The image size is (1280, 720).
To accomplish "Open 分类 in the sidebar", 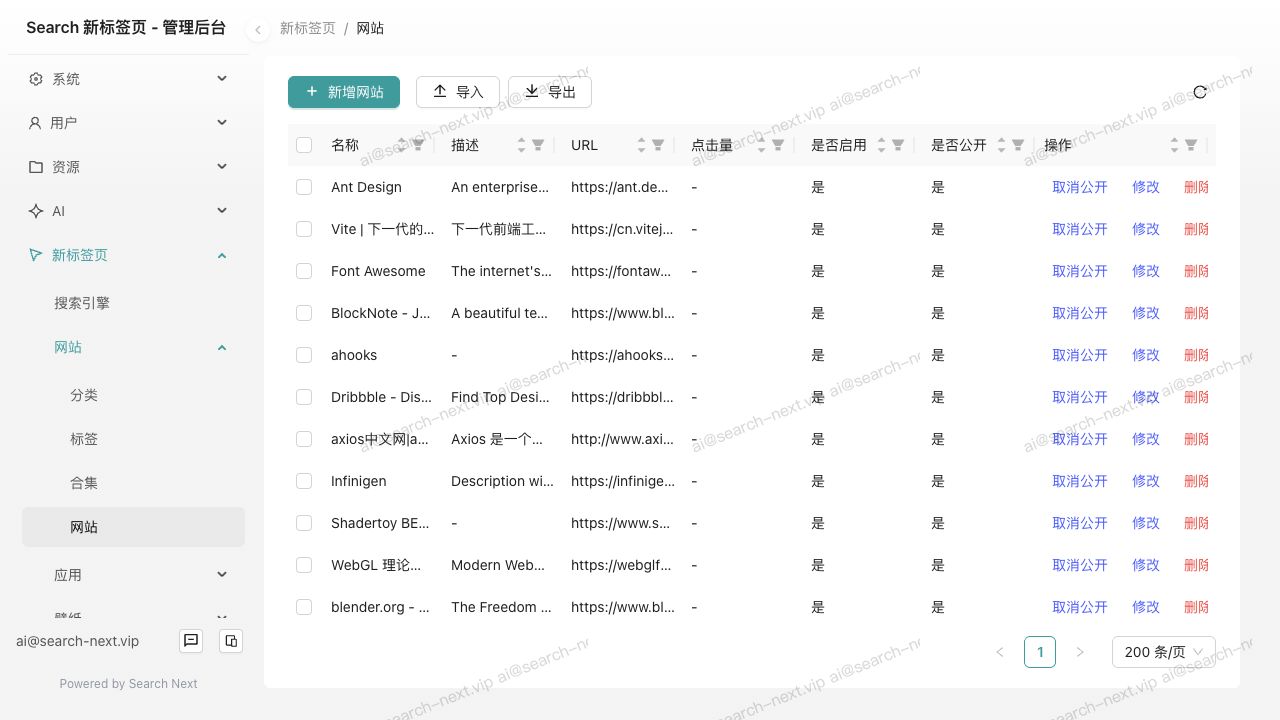I will [x=84, y=395].
